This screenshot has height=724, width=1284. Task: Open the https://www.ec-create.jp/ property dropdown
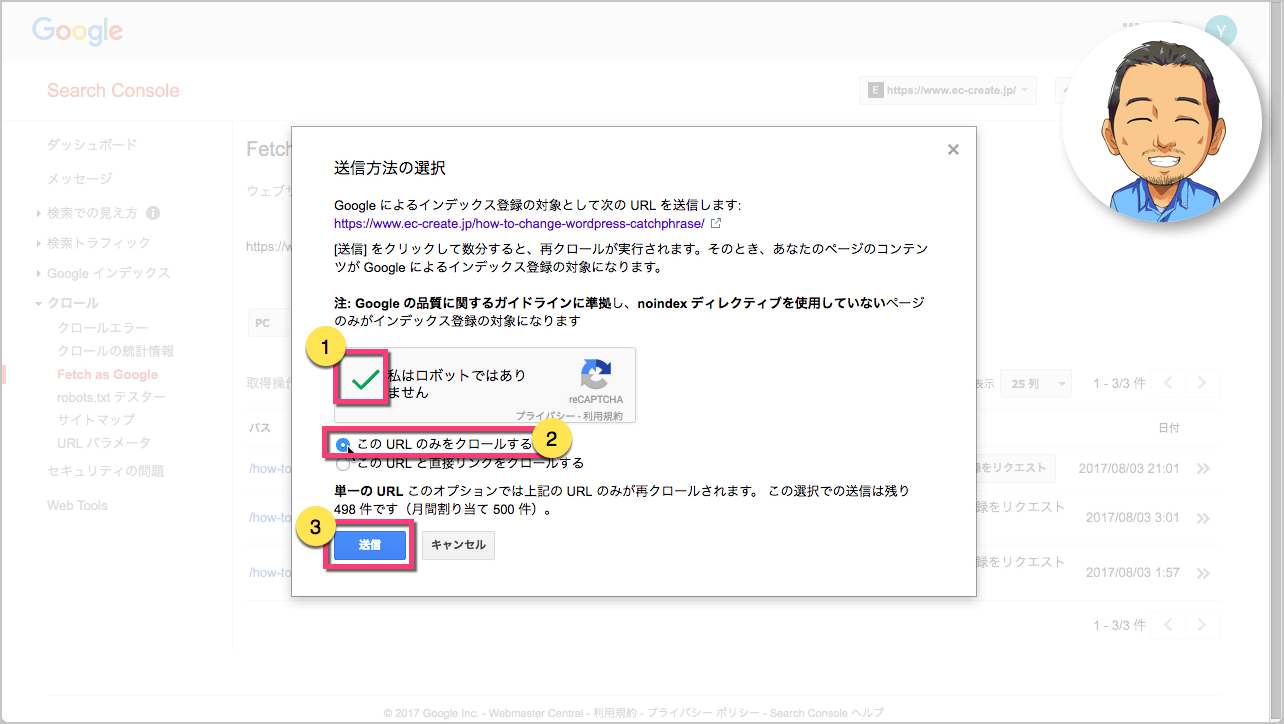pos(948,90)
